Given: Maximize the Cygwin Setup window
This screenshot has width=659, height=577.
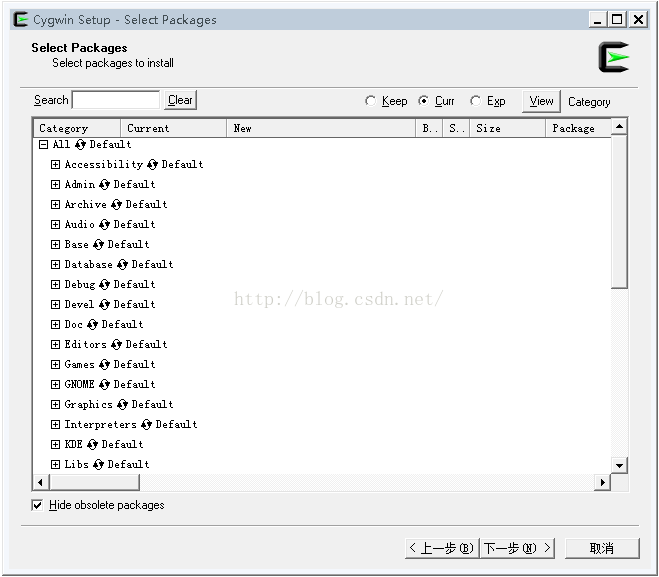Looking at the screenshot, I should [x=617, y=19].
